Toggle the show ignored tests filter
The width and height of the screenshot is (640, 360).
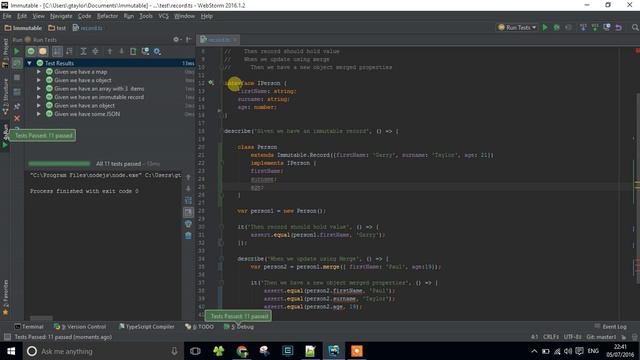(43, 51)
